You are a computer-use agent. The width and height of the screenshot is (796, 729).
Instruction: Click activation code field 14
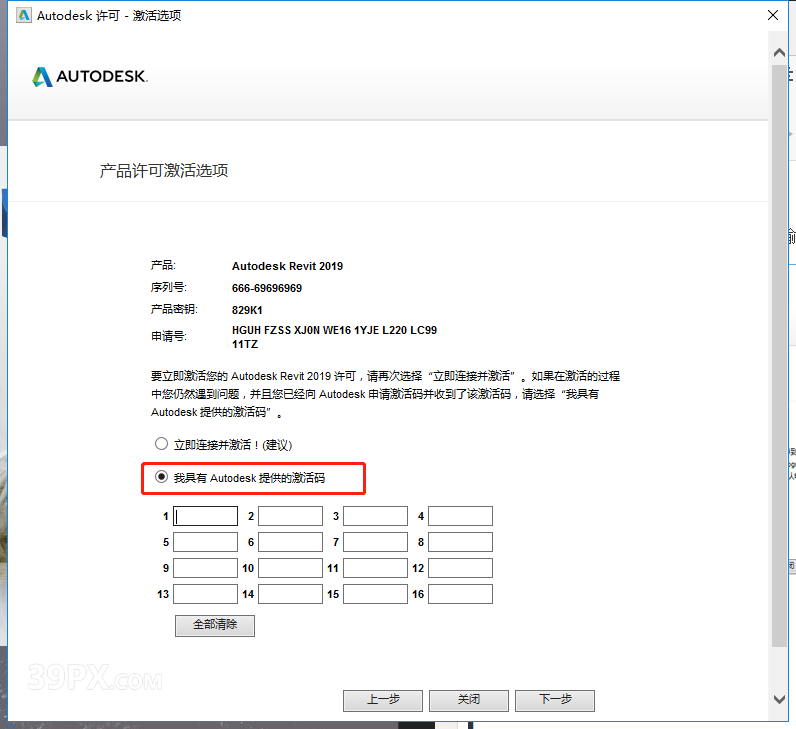click(290, 594)
